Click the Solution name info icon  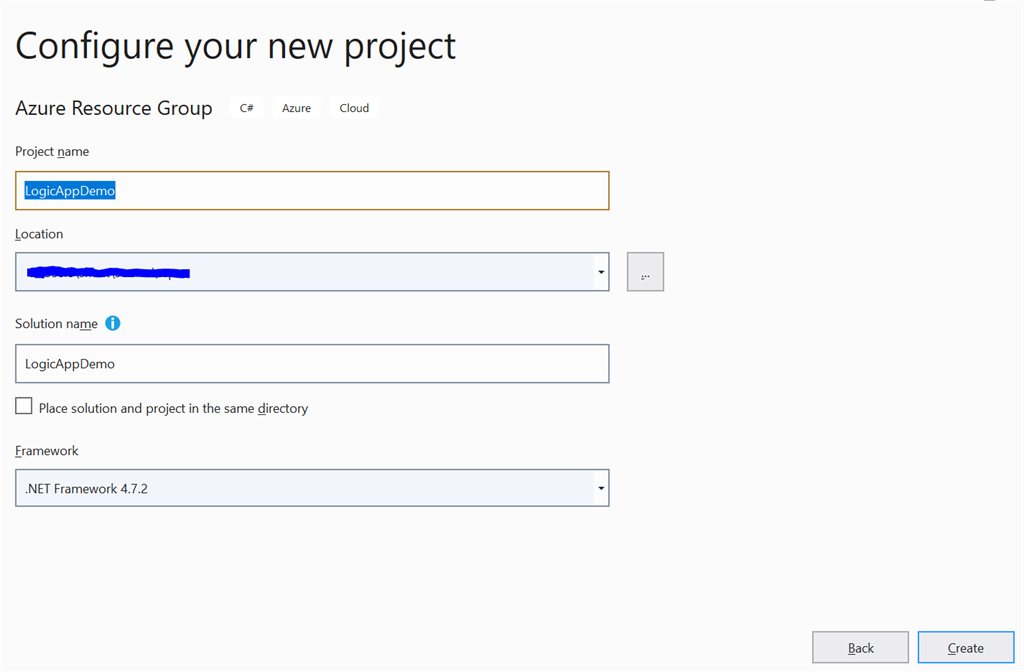click(112, 323)
